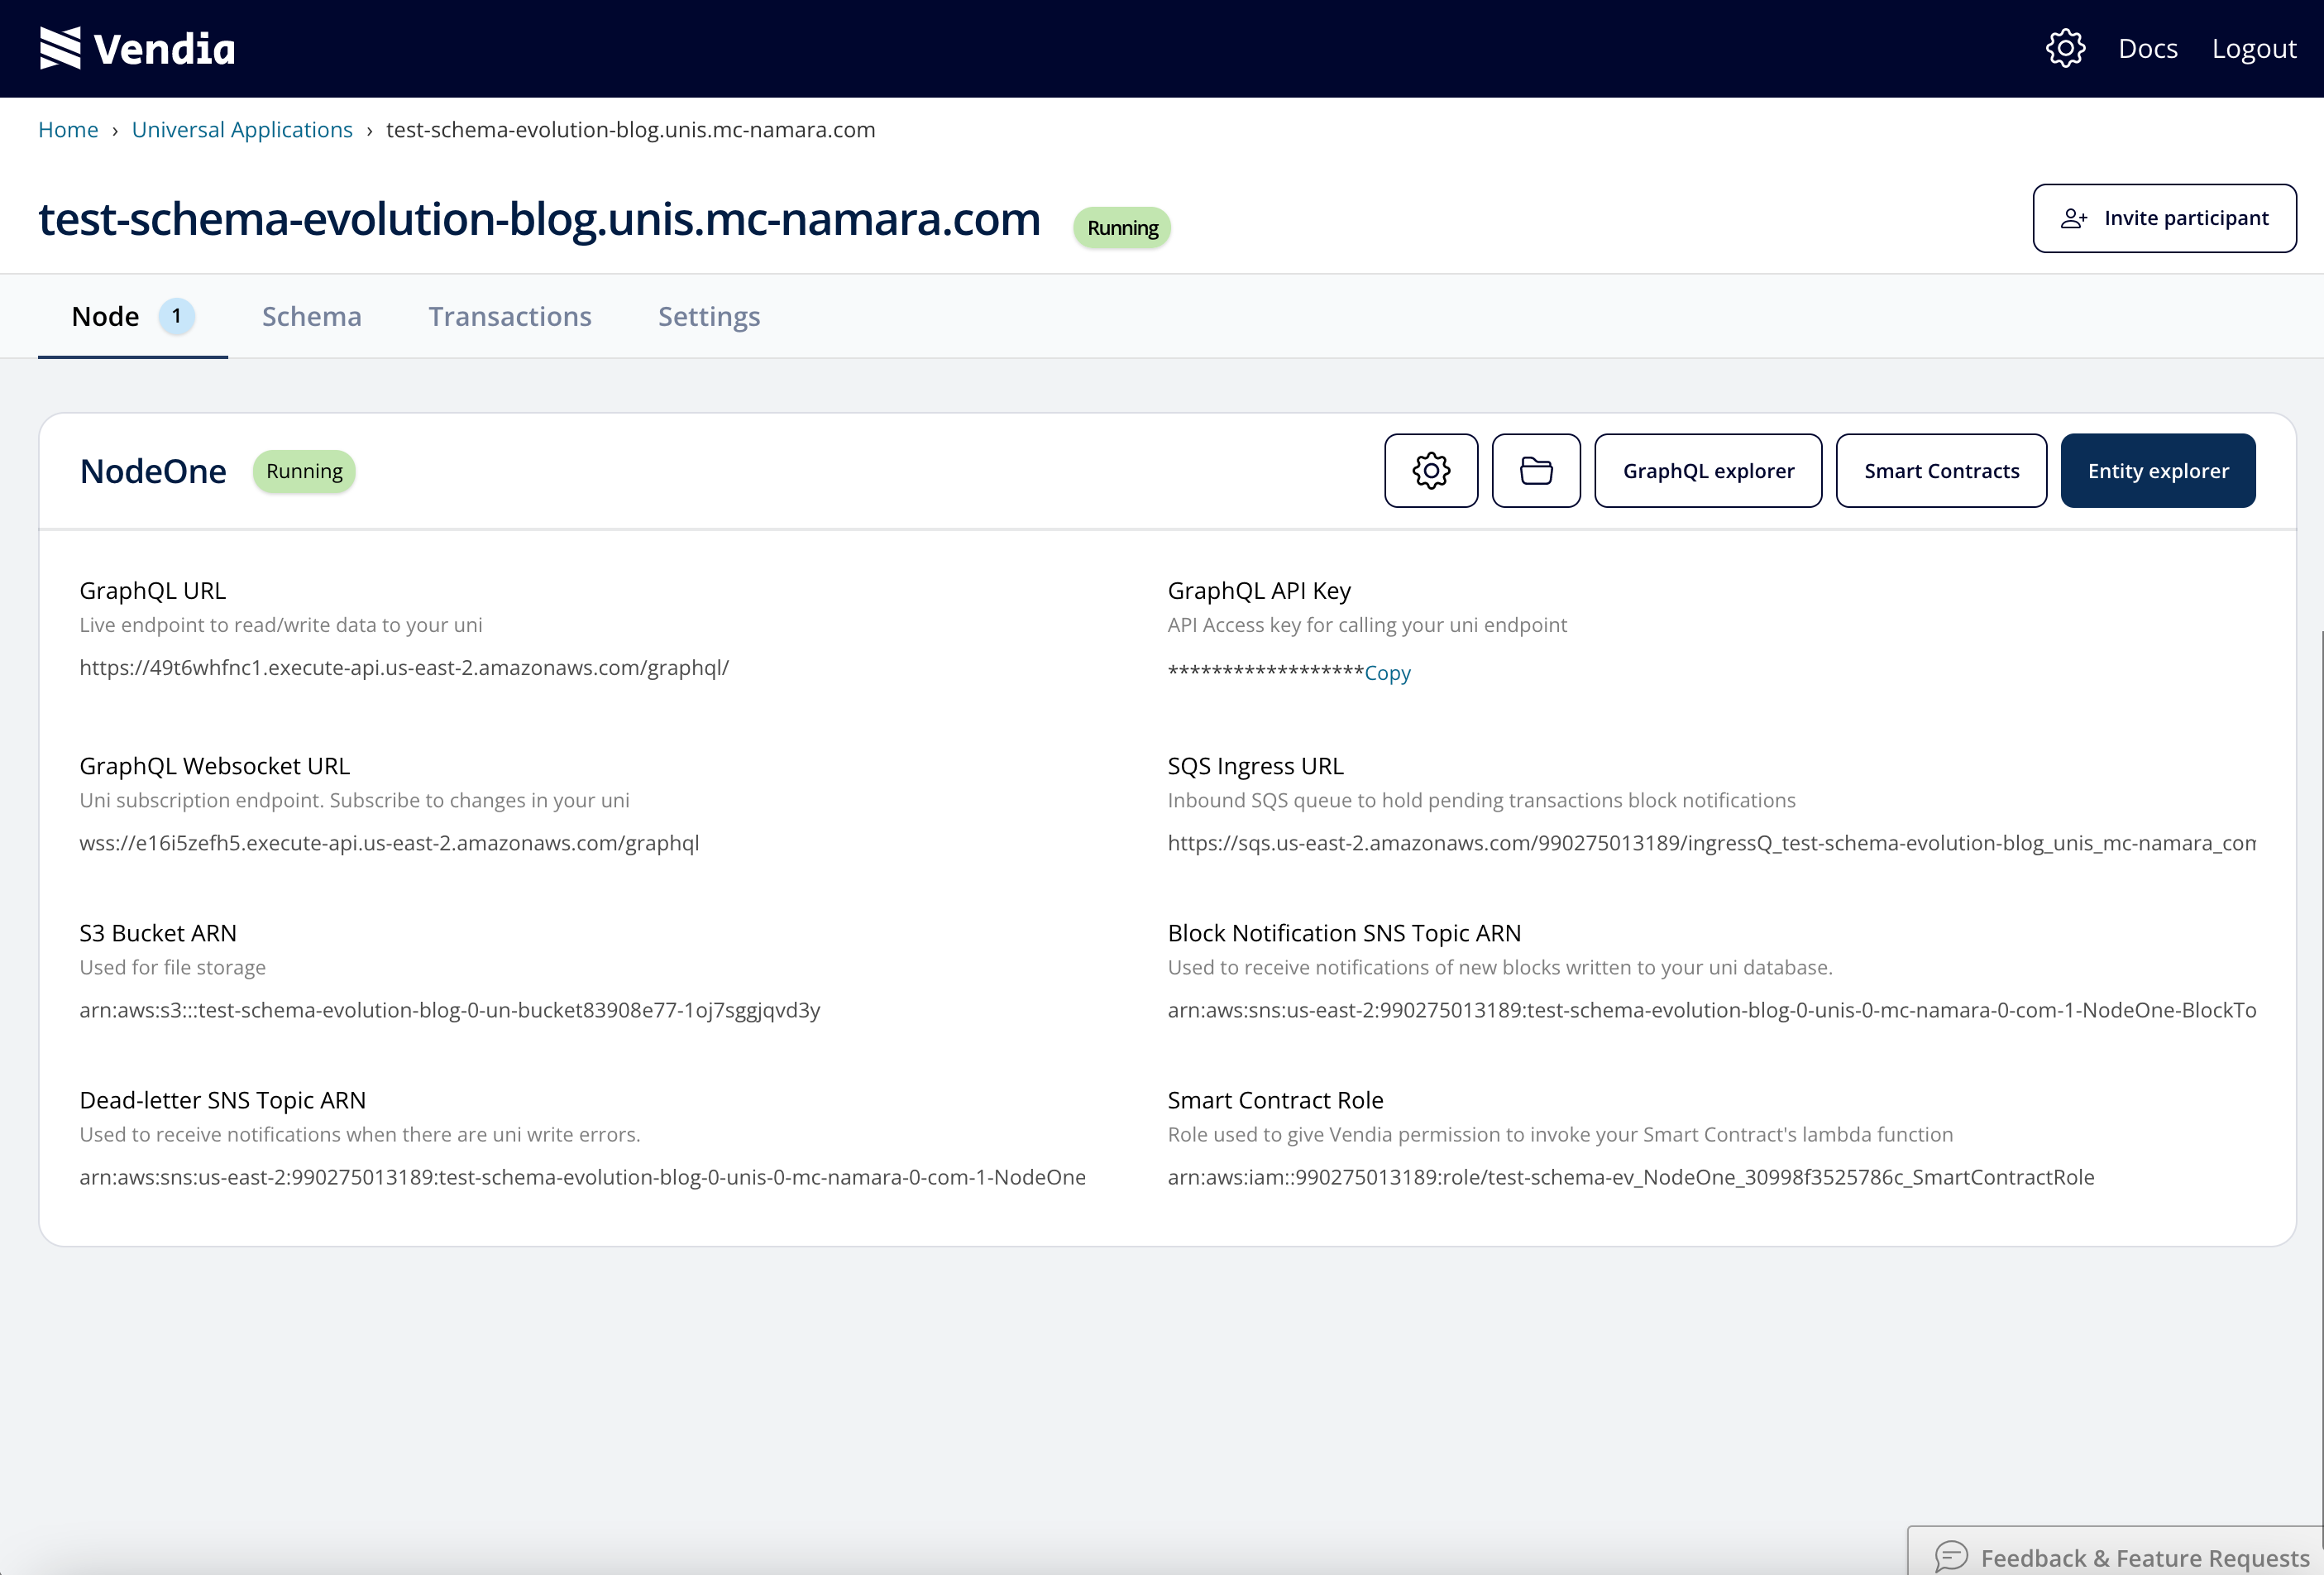
Task: Click the Vendia logo
Action: coord(137,48)
